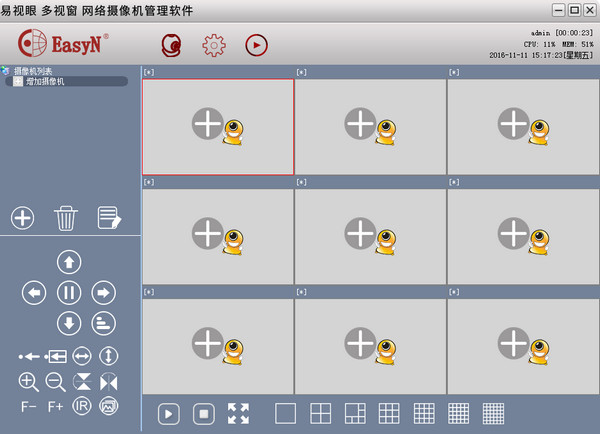Viewport: 600px width, 434px height.
Task: Pan camera right with the right arrow
Action: [102, 292]
